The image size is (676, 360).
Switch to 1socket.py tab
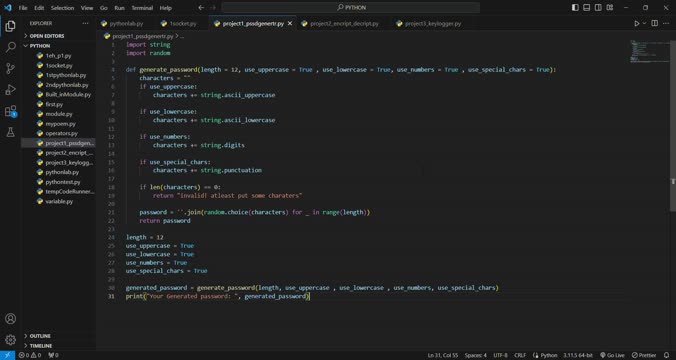(182, 24)
